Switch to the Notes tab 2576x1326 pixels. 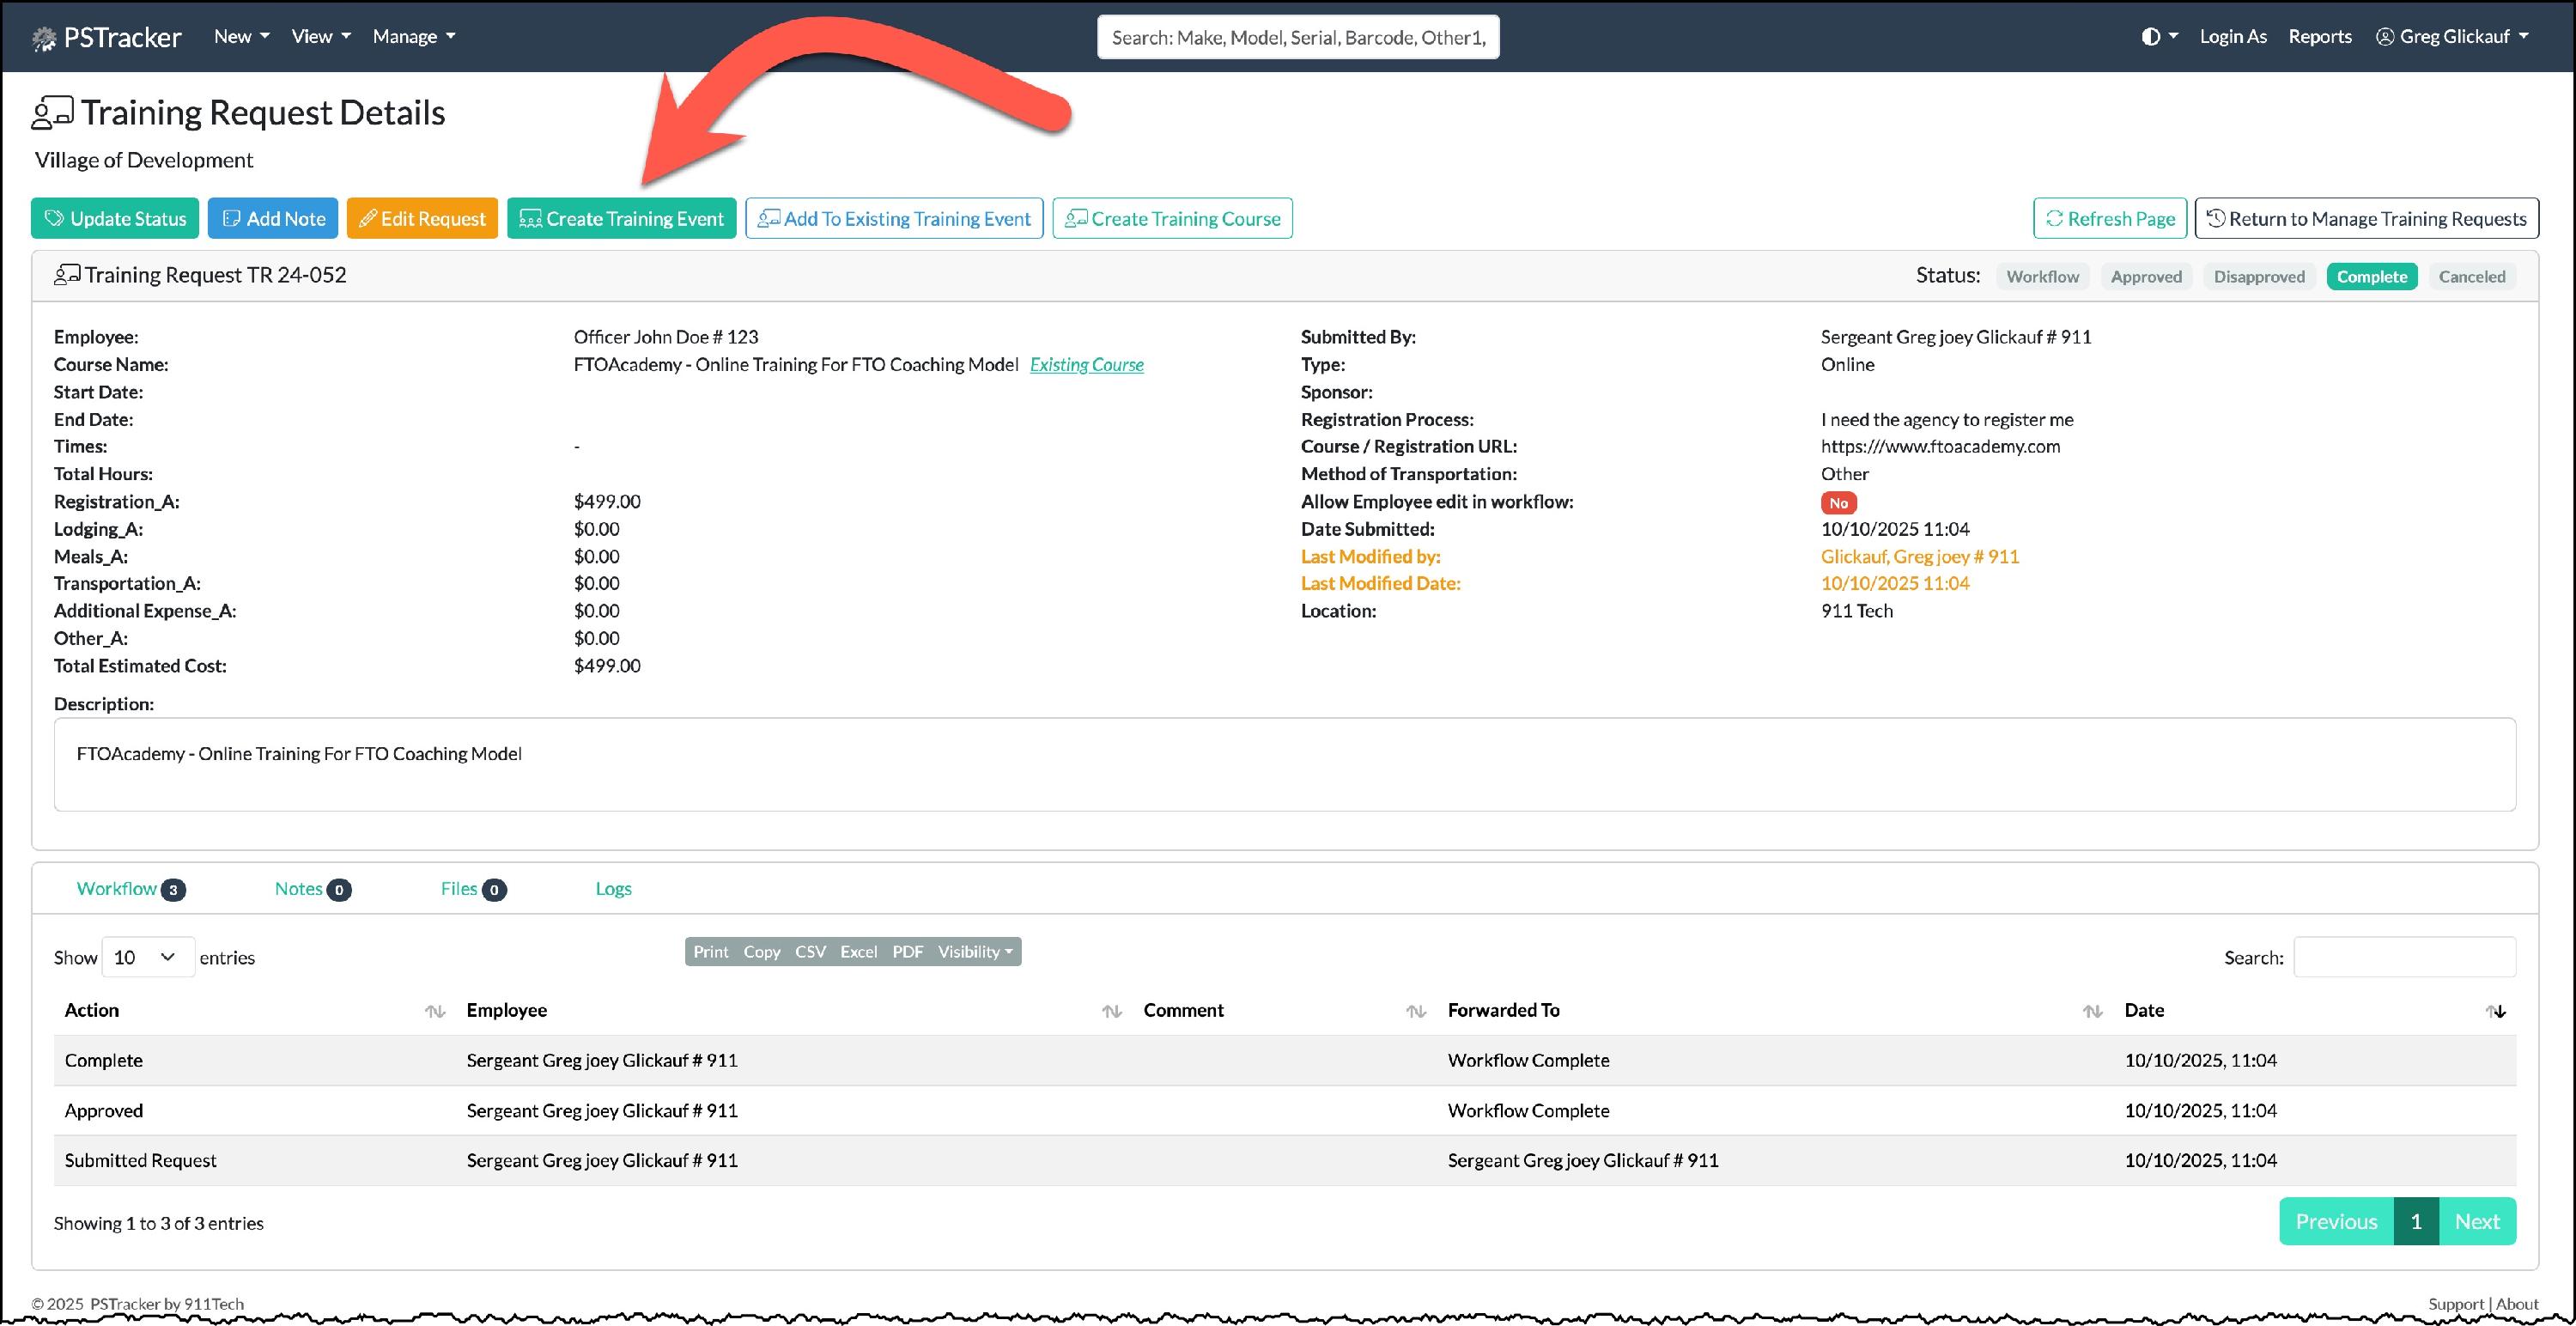[298, 889]
